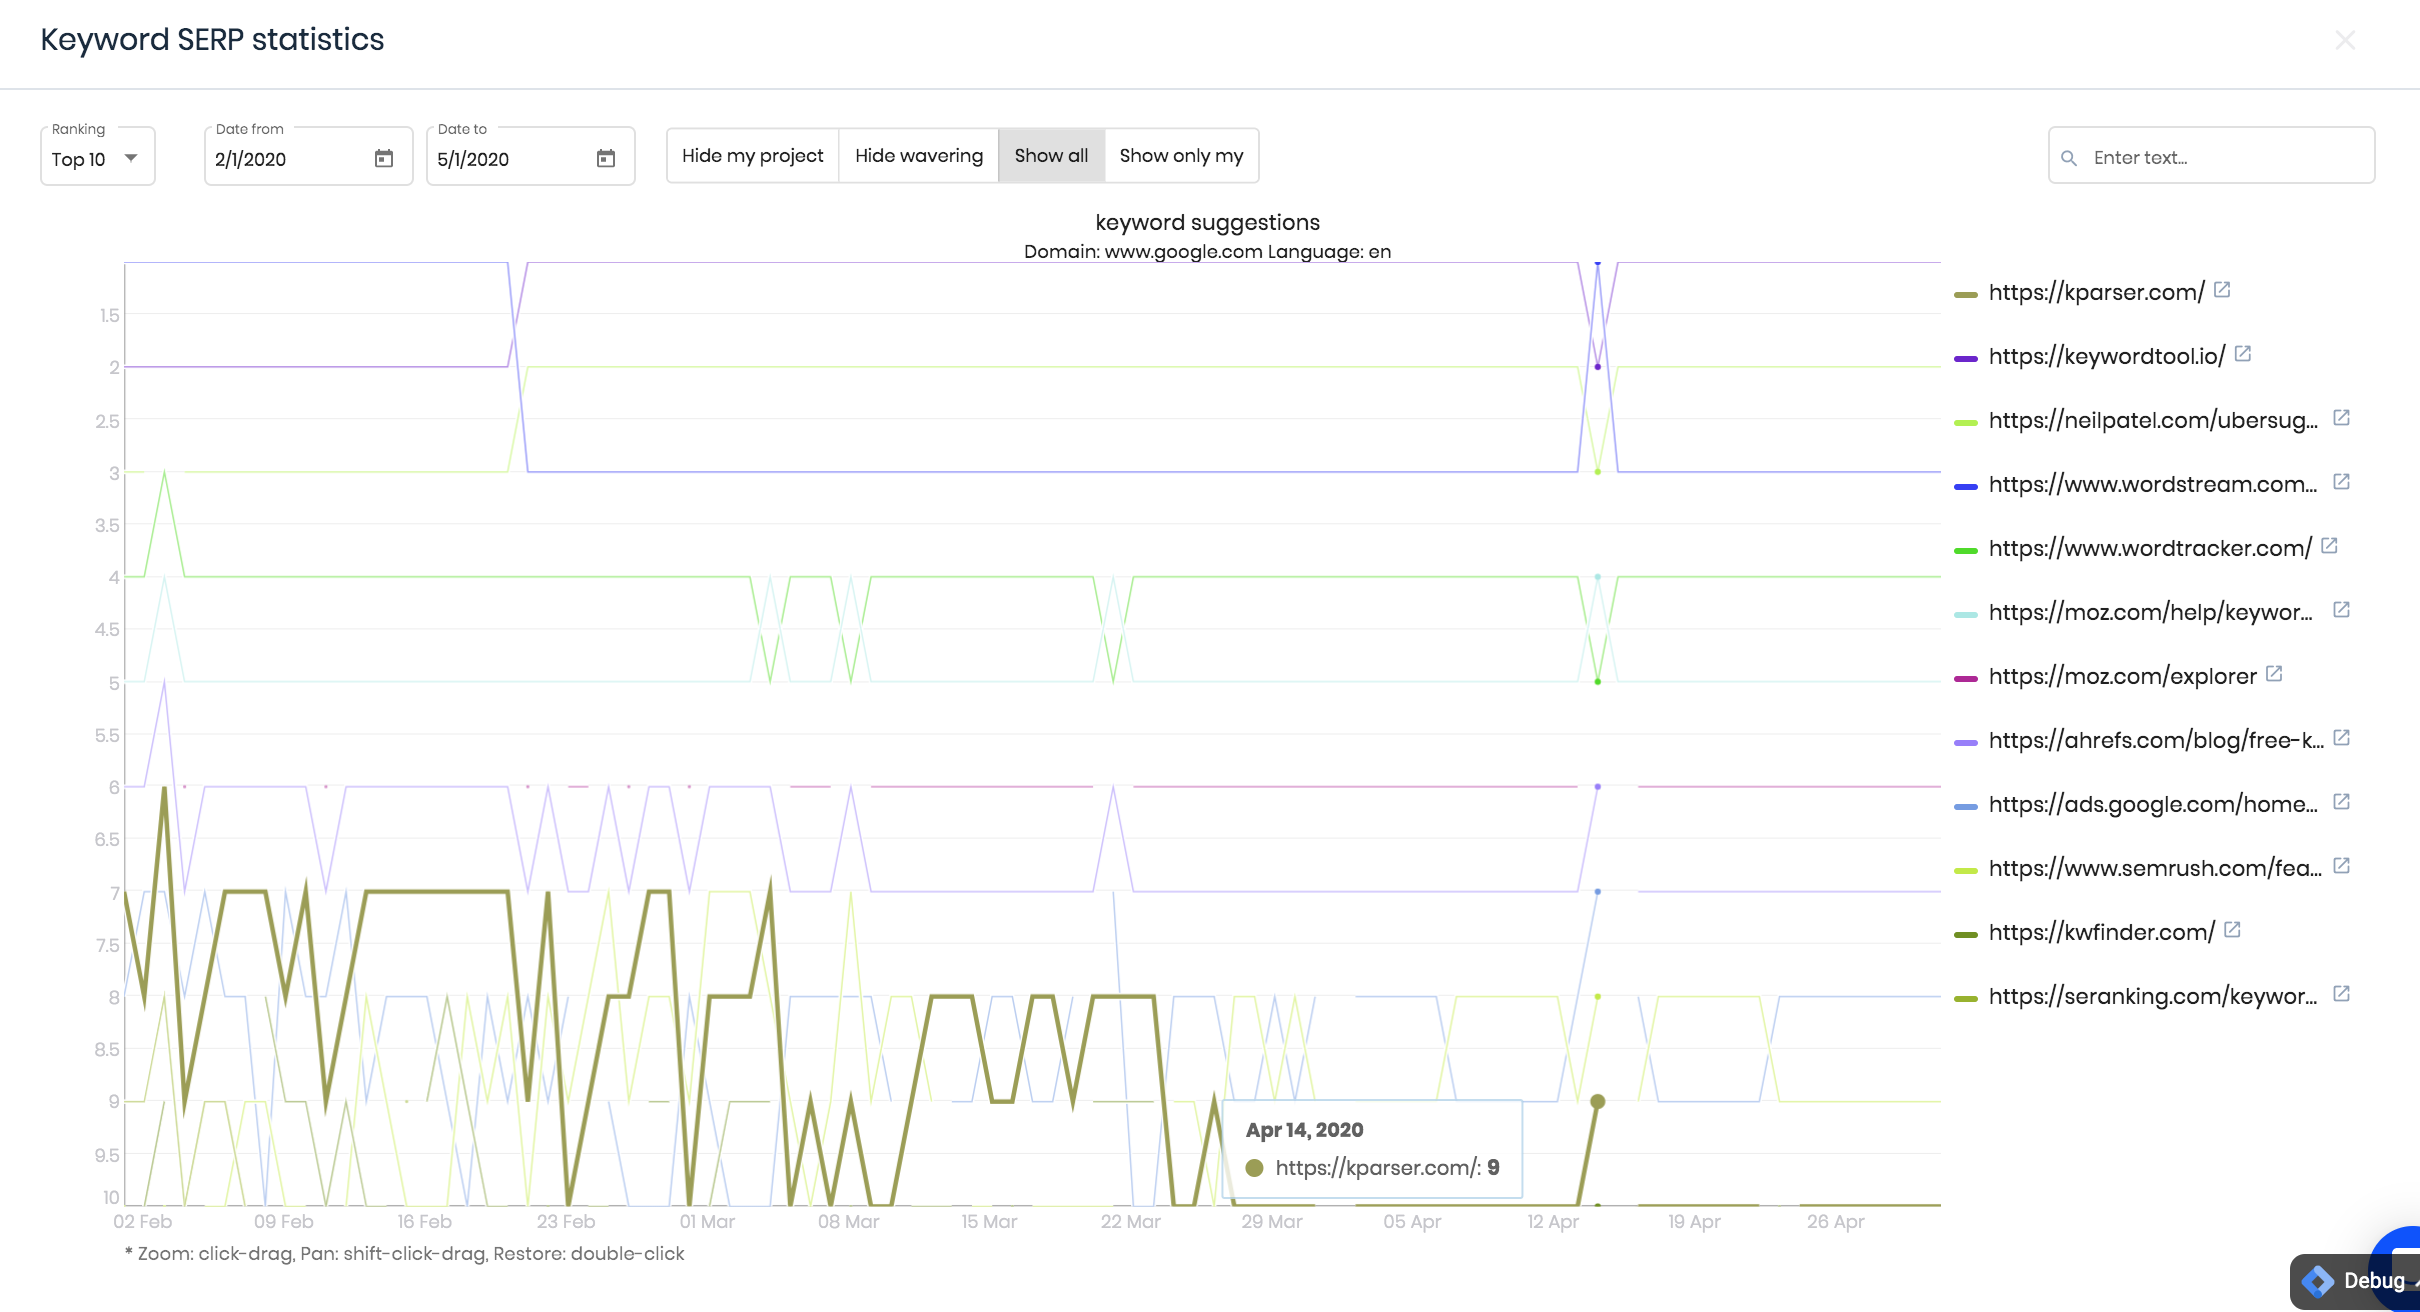Toggle kwfinder.com legend entry

2102,932
